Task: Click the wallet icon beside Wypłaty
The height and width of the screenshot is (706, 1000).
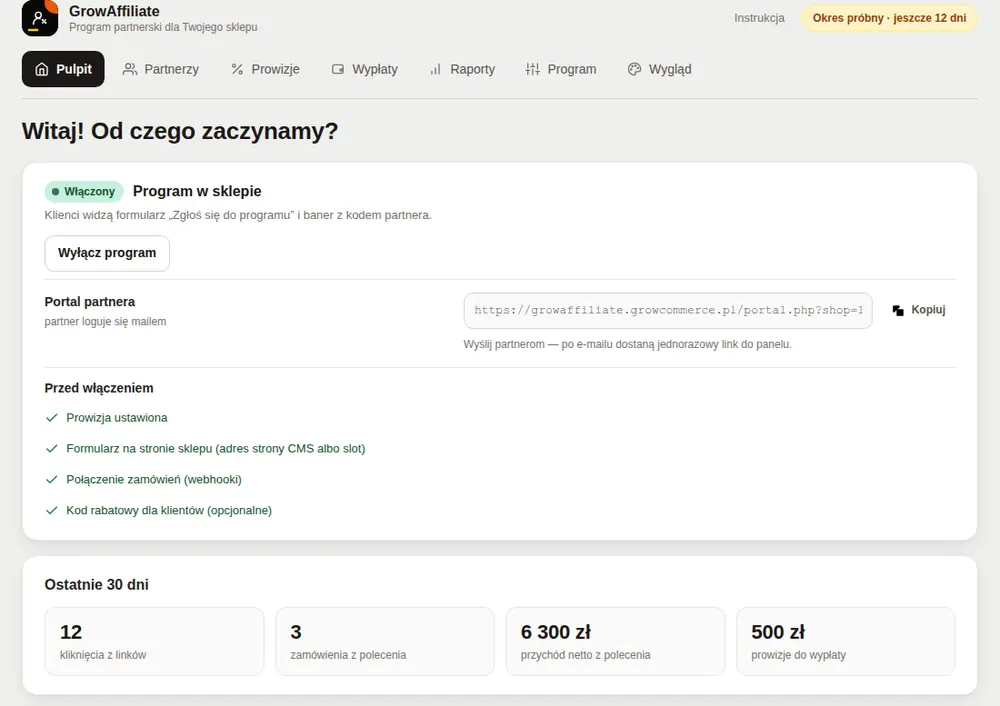Action: [x=337, y=69]
